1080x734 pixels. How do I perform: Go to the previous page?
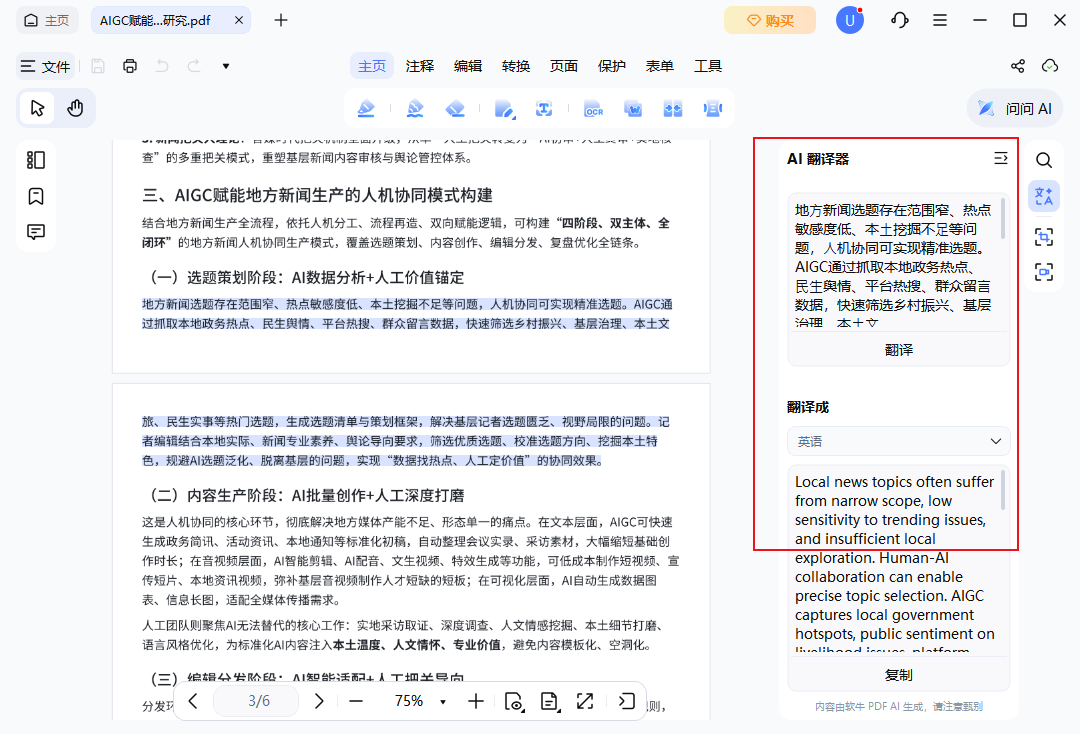[193, 701]
